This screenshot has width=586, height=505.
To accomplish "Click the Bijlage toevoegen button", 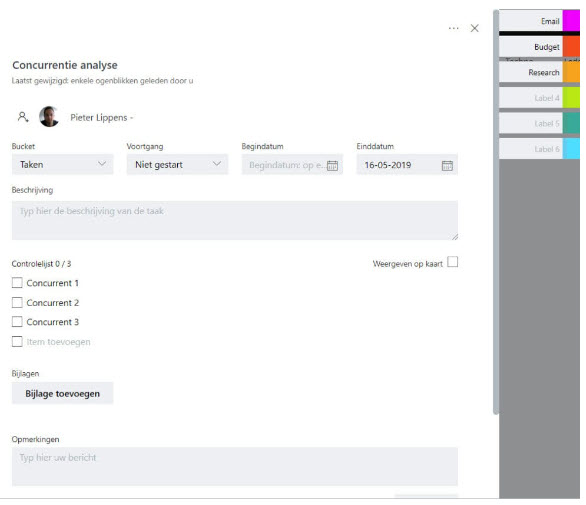I will 62,393.
